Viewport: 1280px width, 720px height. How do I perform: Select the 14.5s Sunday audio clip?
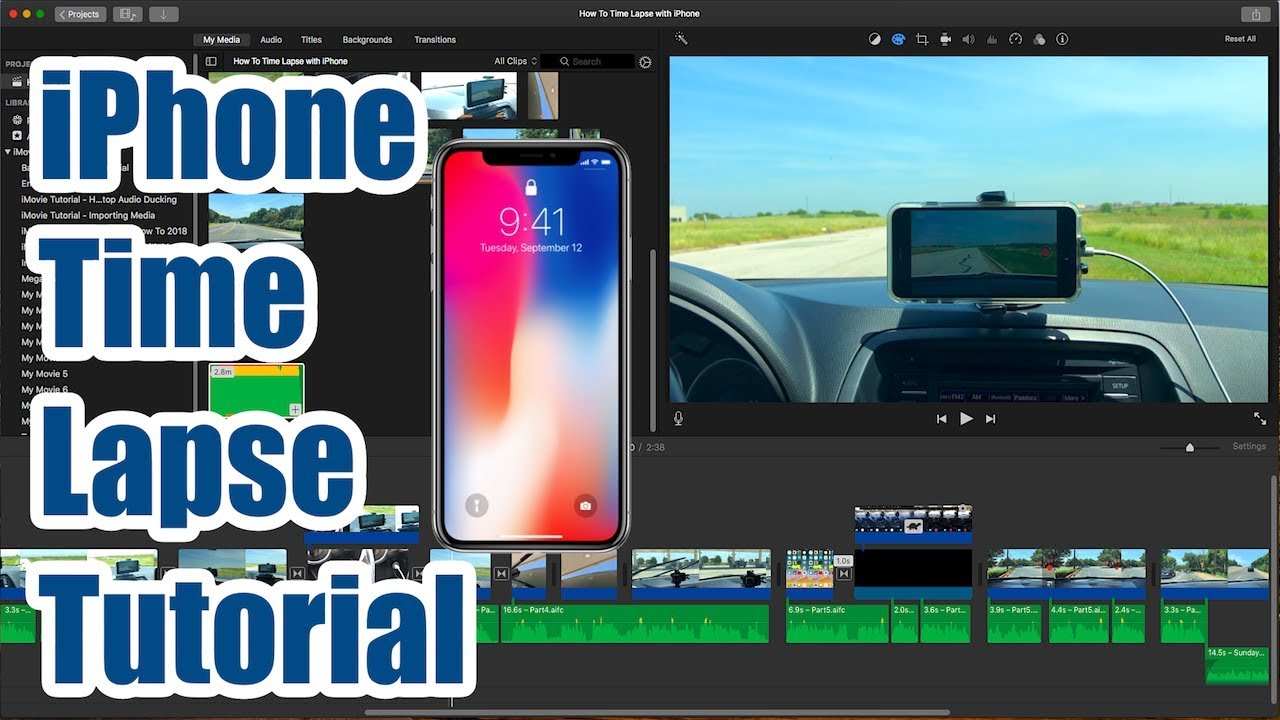1237,665
